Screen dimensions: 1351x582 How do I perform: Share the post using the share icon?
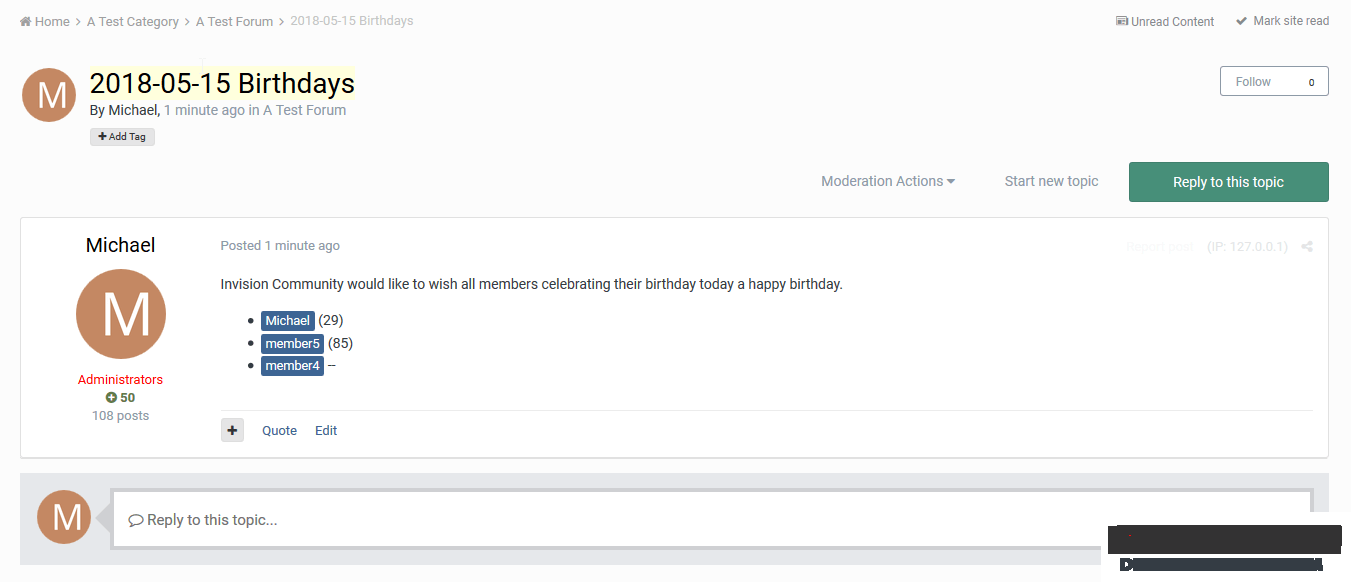(1307, 246)
